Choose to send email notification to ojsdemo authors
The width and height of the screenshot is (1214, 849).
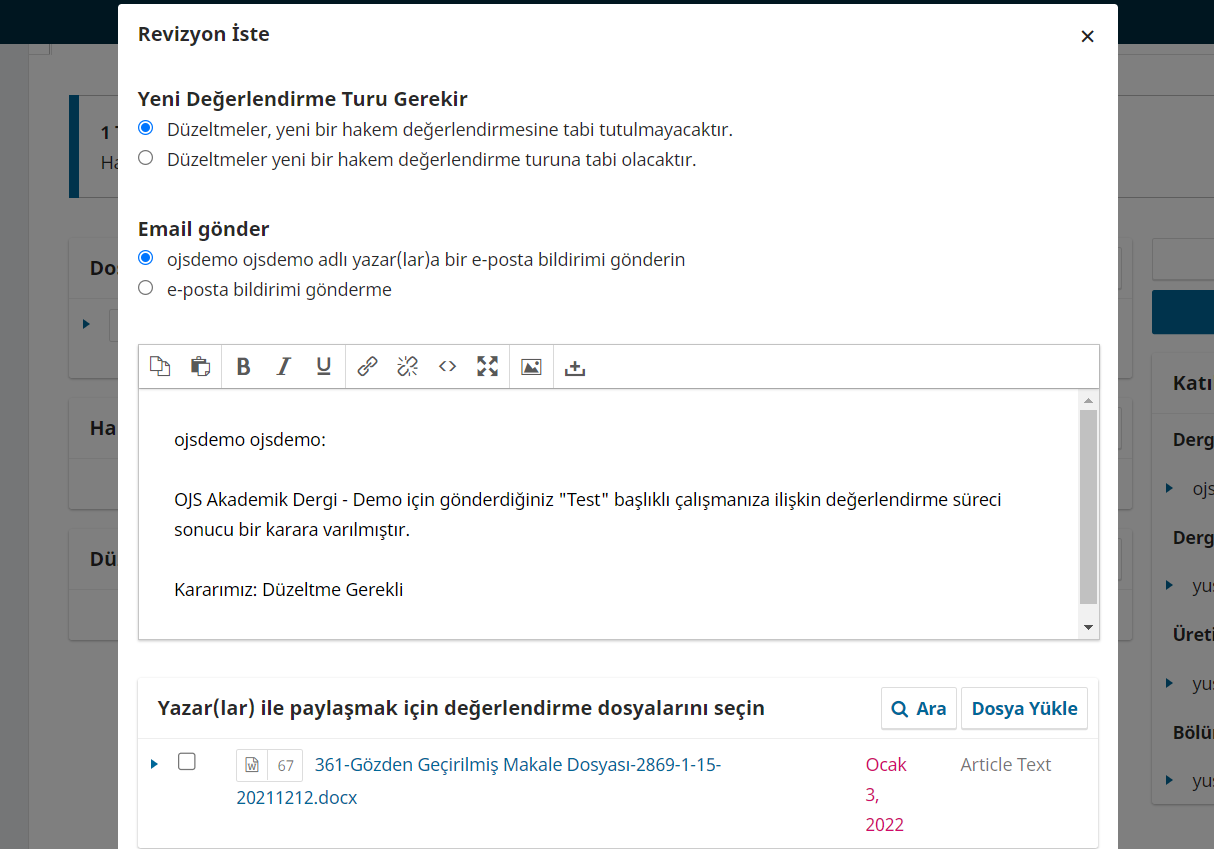(x=146, y=258)
